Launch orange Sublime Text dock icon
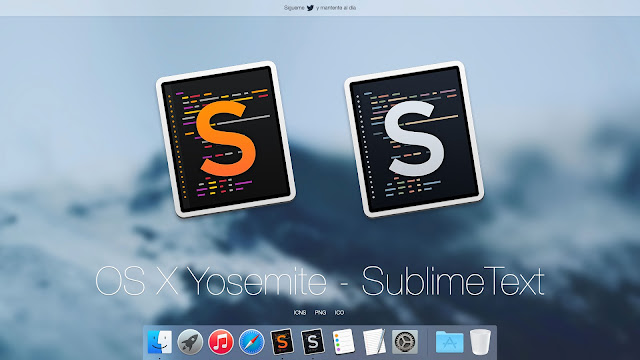The height and width of the screenshot is (360, 640). pos(282,341)
